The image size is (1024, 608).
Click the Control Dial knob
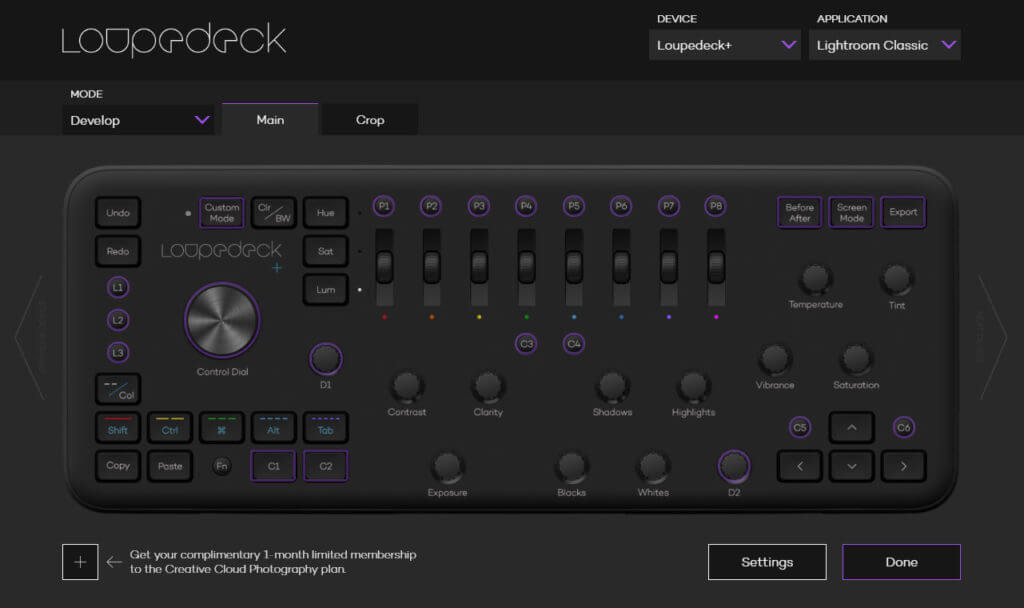pos(221,320)
